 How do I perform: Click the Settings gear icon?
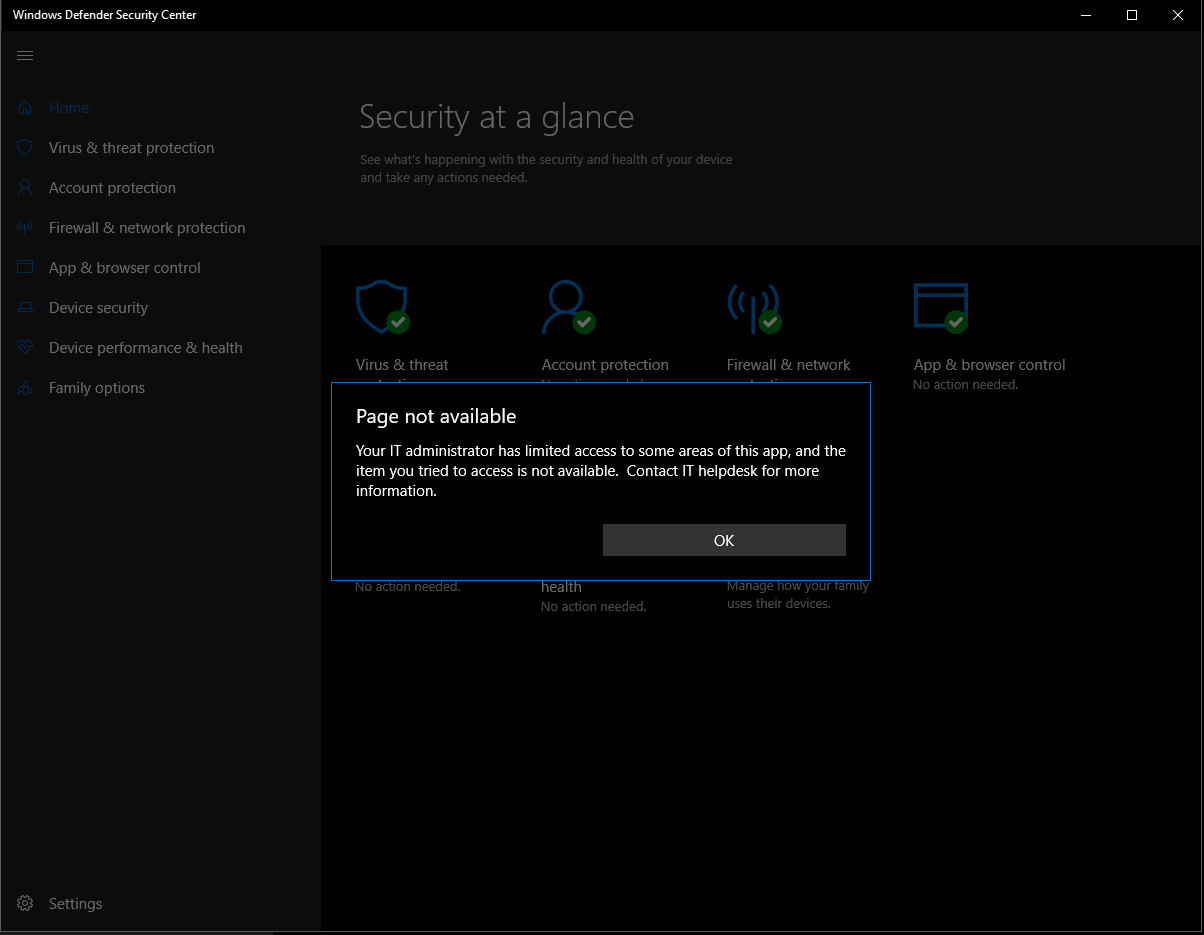[x=25, y=903]
